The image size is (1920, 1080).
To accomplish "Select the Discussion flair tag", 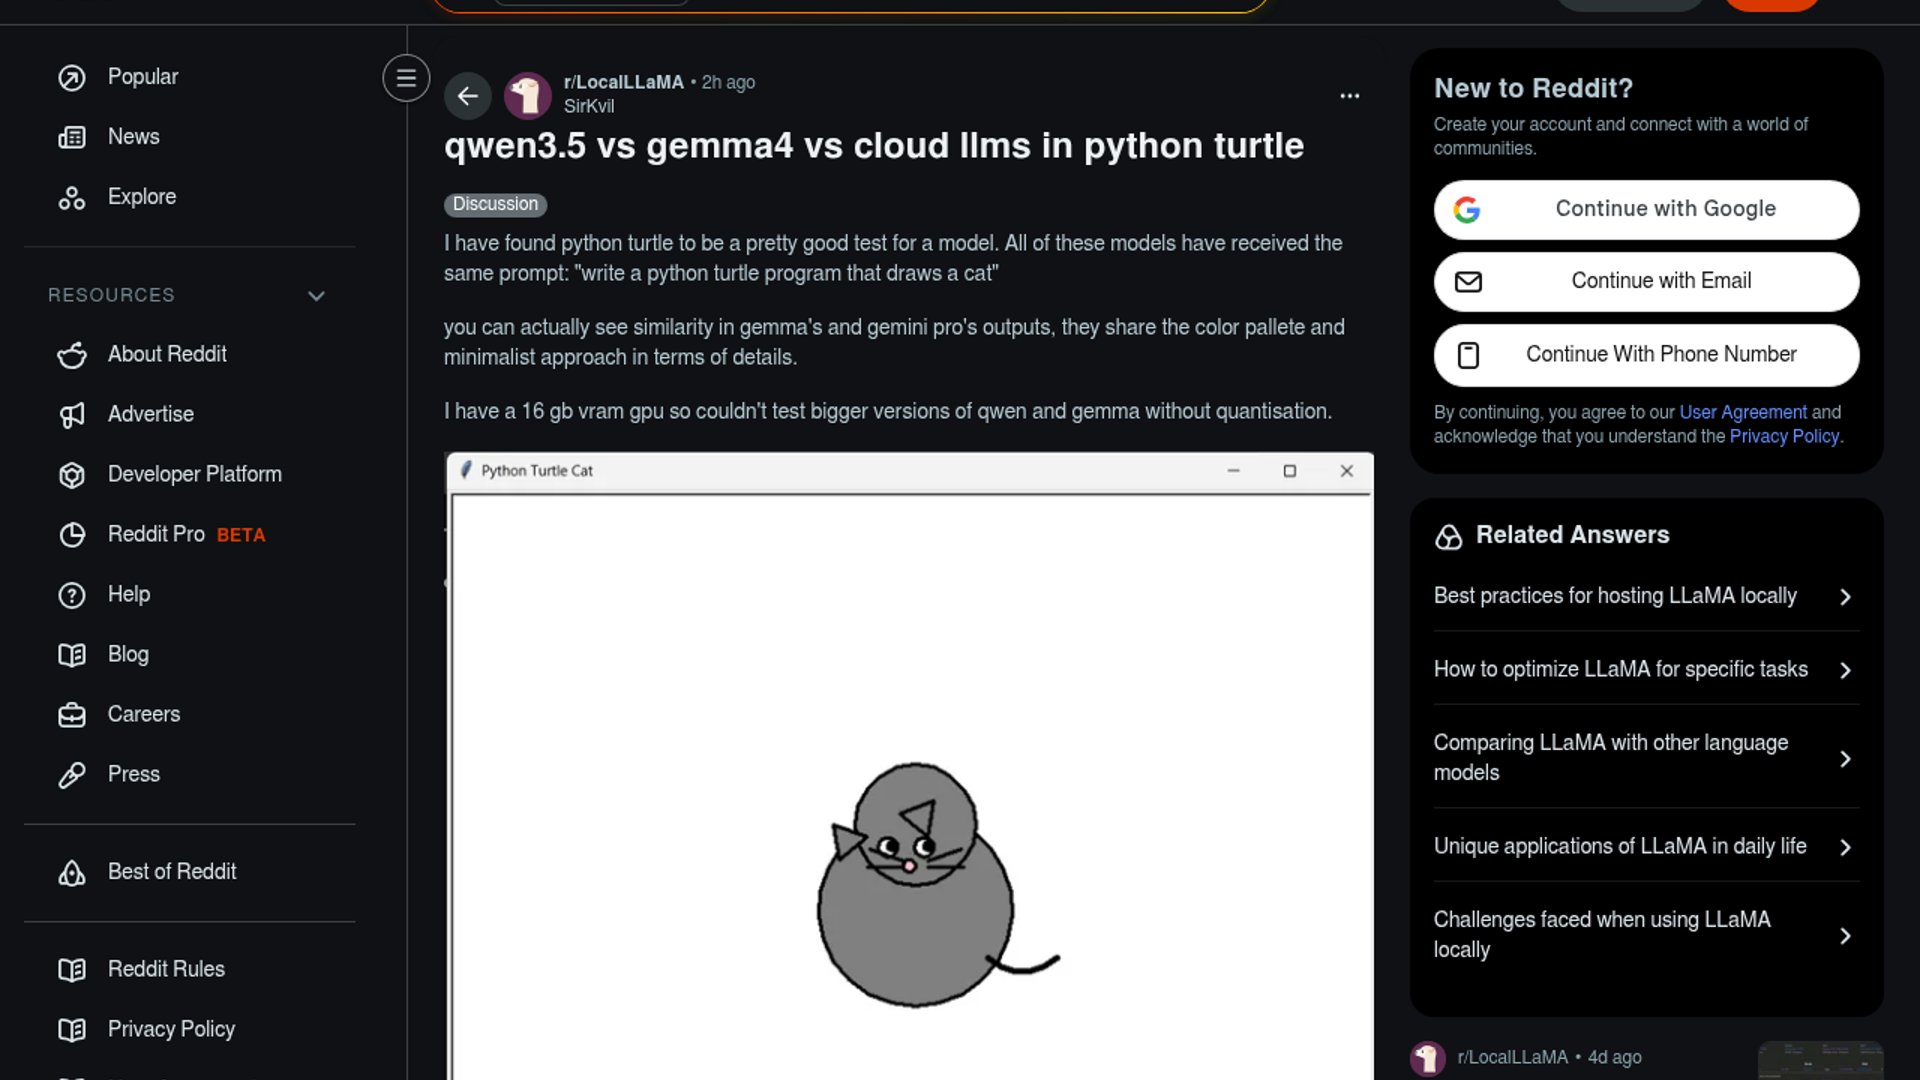I will pyautogui.click(x=495, y=204).
